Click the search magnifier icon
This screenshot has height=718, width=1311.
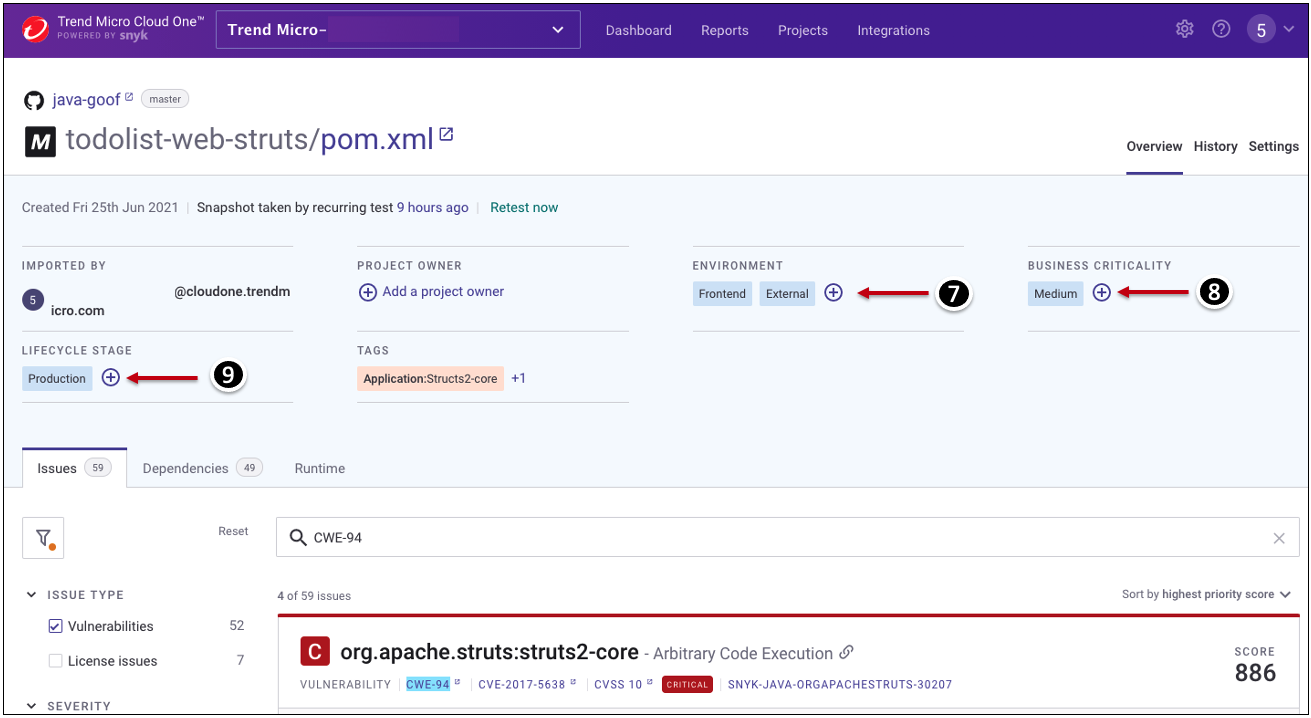pyautogui.click(x=297, y=538)
